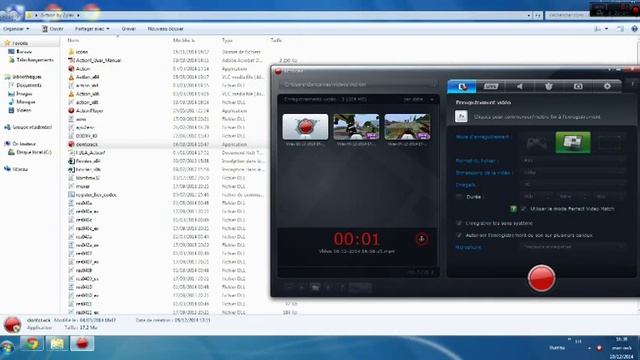The width and height of the screenshot is (640, 360).
Task: Select the ActionPlayer application file
Action: click(86, 111)
